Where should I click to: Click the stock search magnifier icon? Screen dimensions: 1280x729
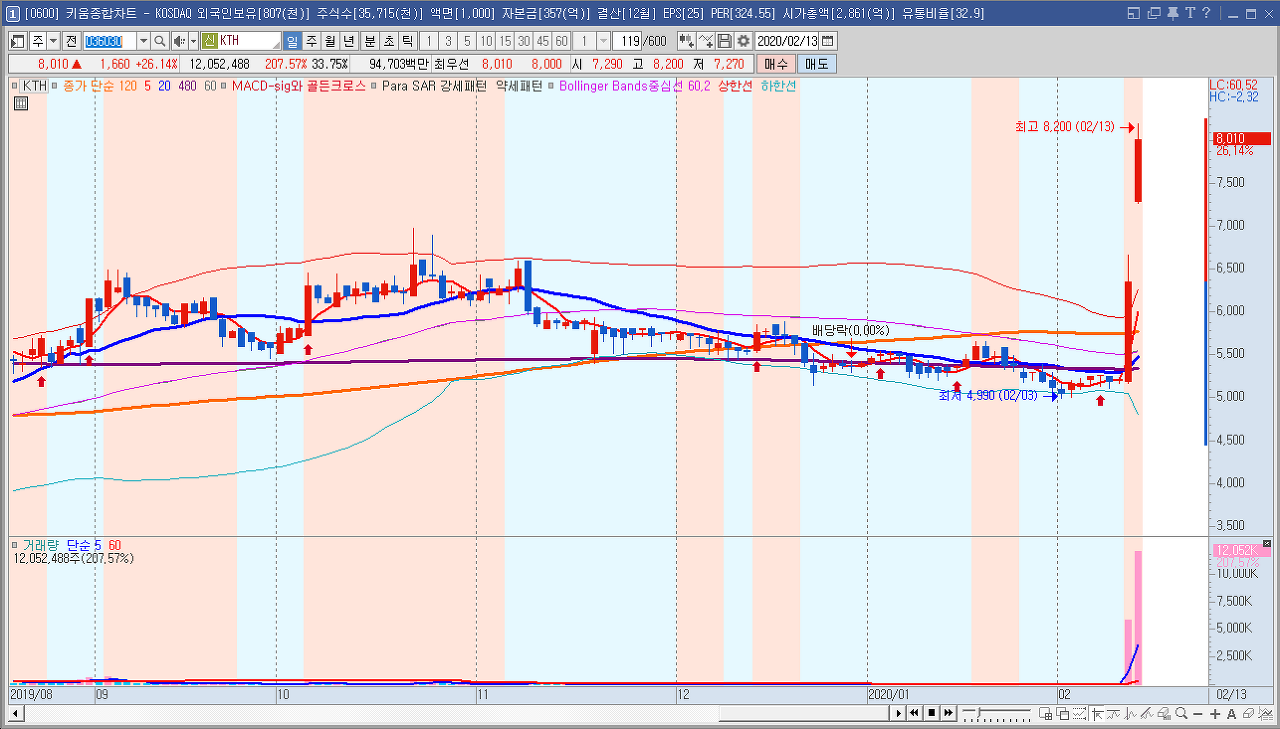click(x=160, y=41)
